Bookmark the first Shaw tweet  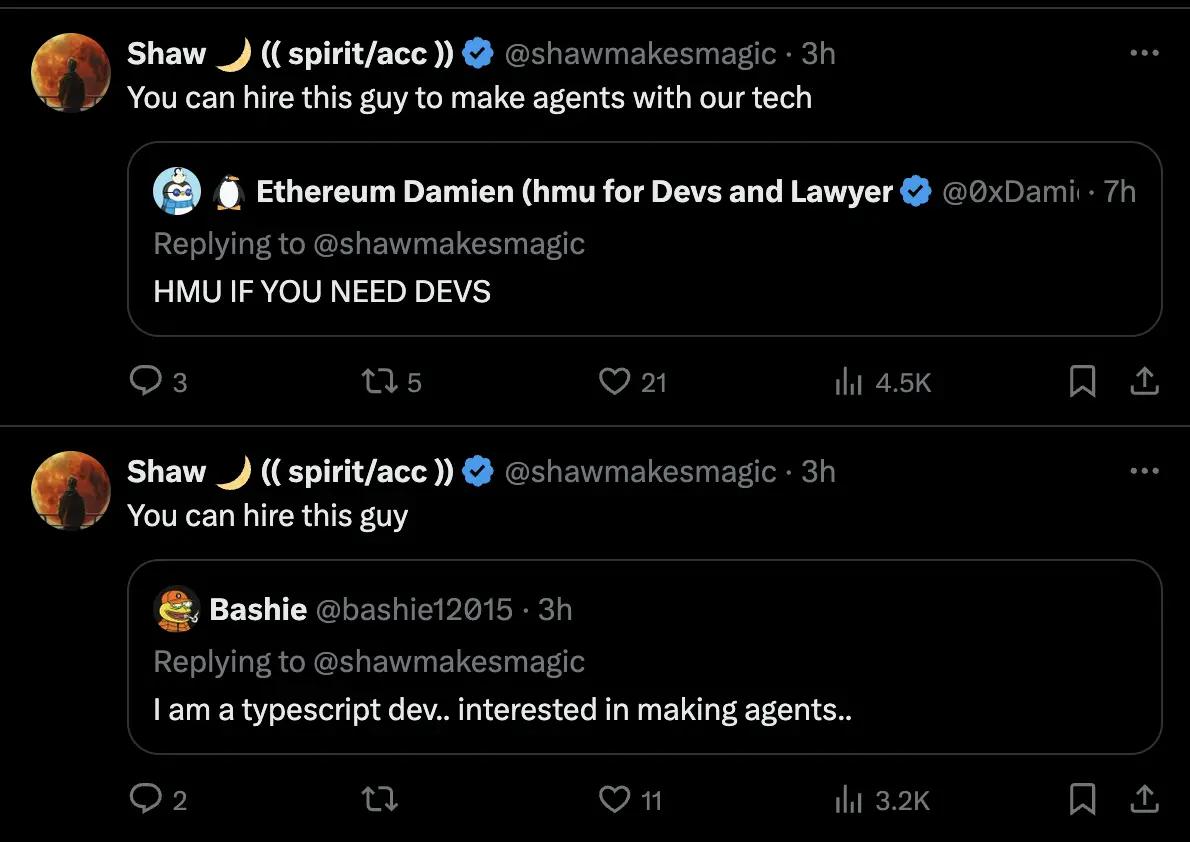(1082, 381)
